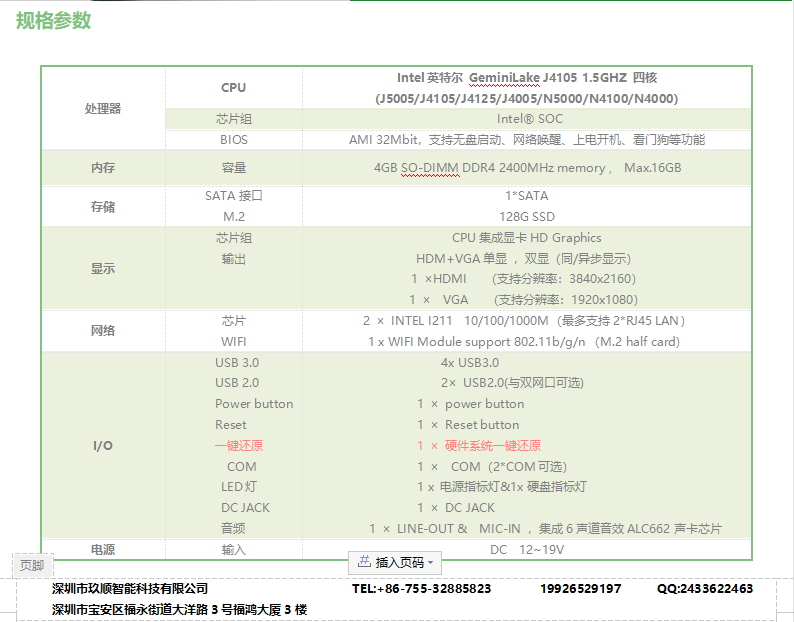Click the I/O category cell
The height and width of the screenshot is (622, 794).
[103, 446]
